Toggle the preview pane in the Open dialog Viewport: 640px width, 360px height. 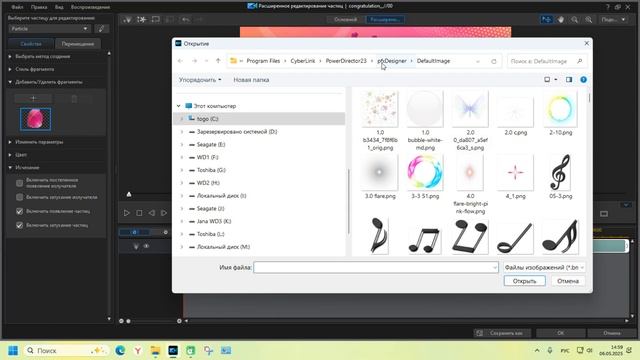pos(569,80)
